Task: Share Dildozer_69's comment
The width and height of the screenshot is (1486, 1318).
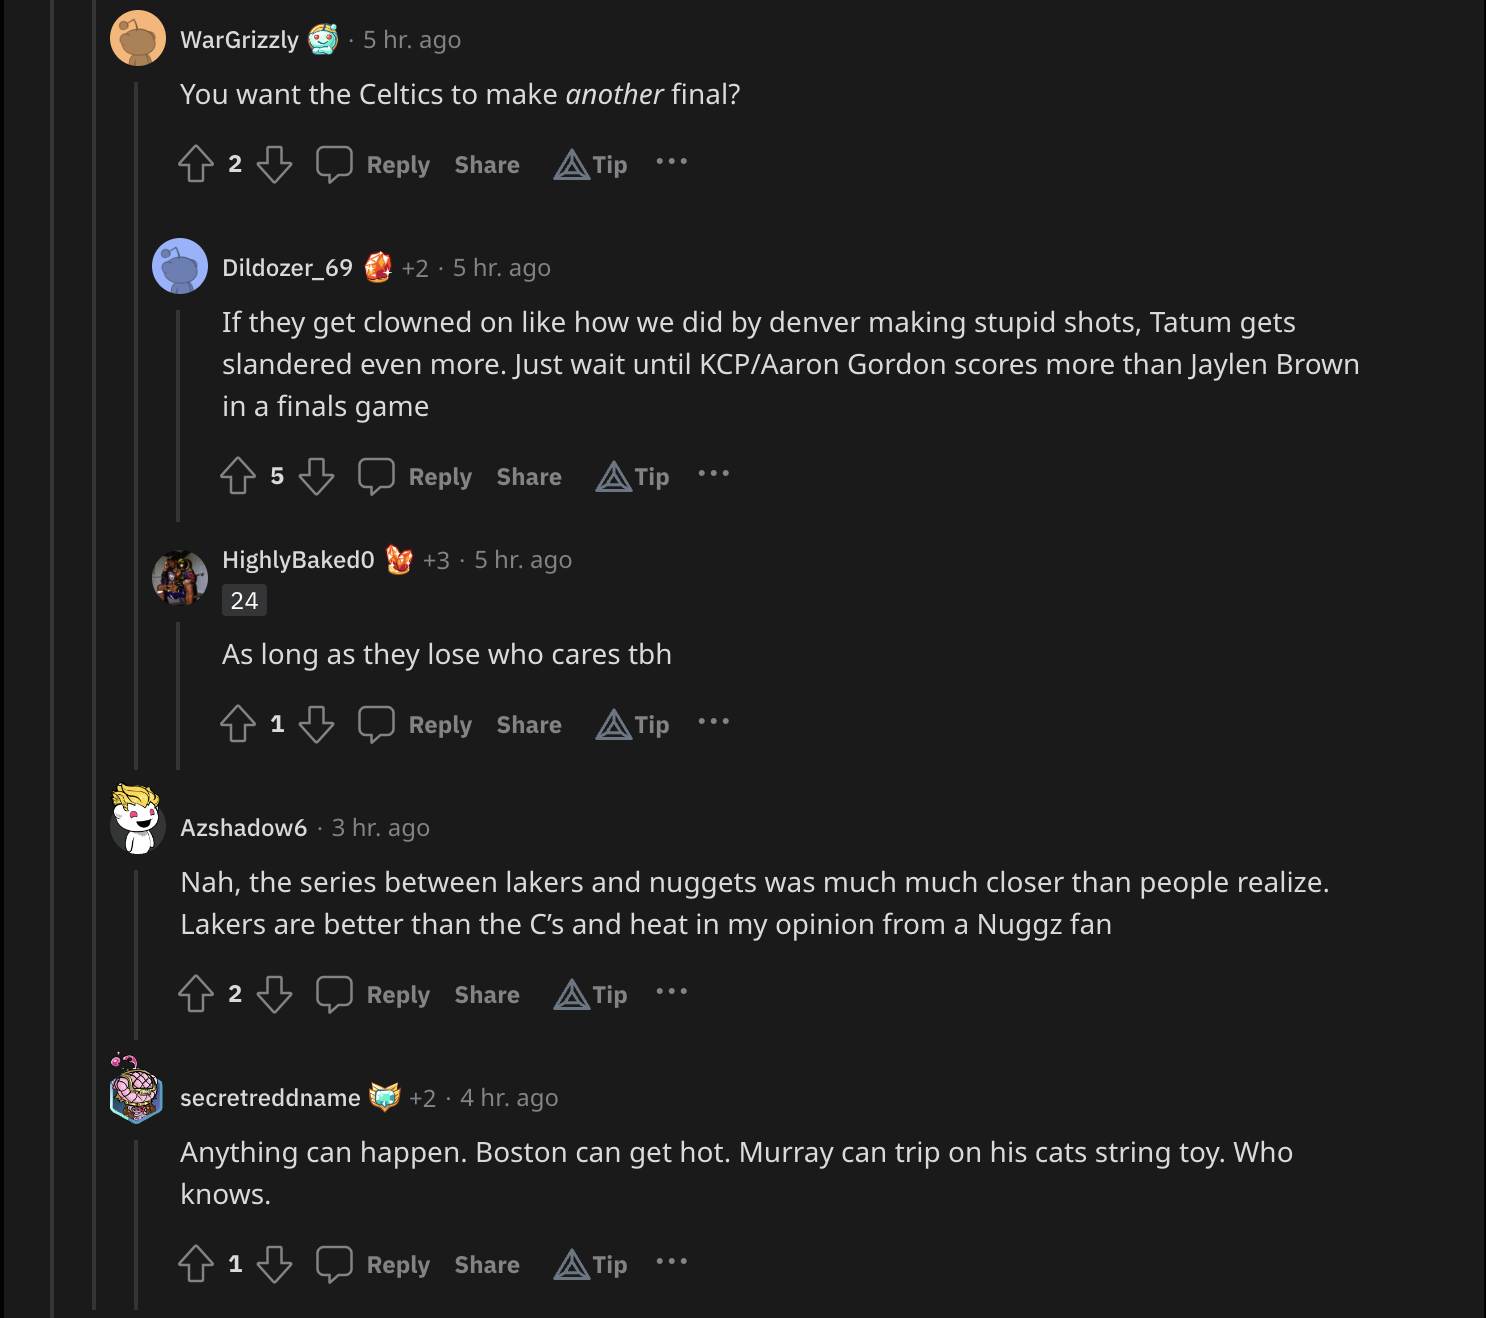Action: pyautogui.click(x=529, y=476)
